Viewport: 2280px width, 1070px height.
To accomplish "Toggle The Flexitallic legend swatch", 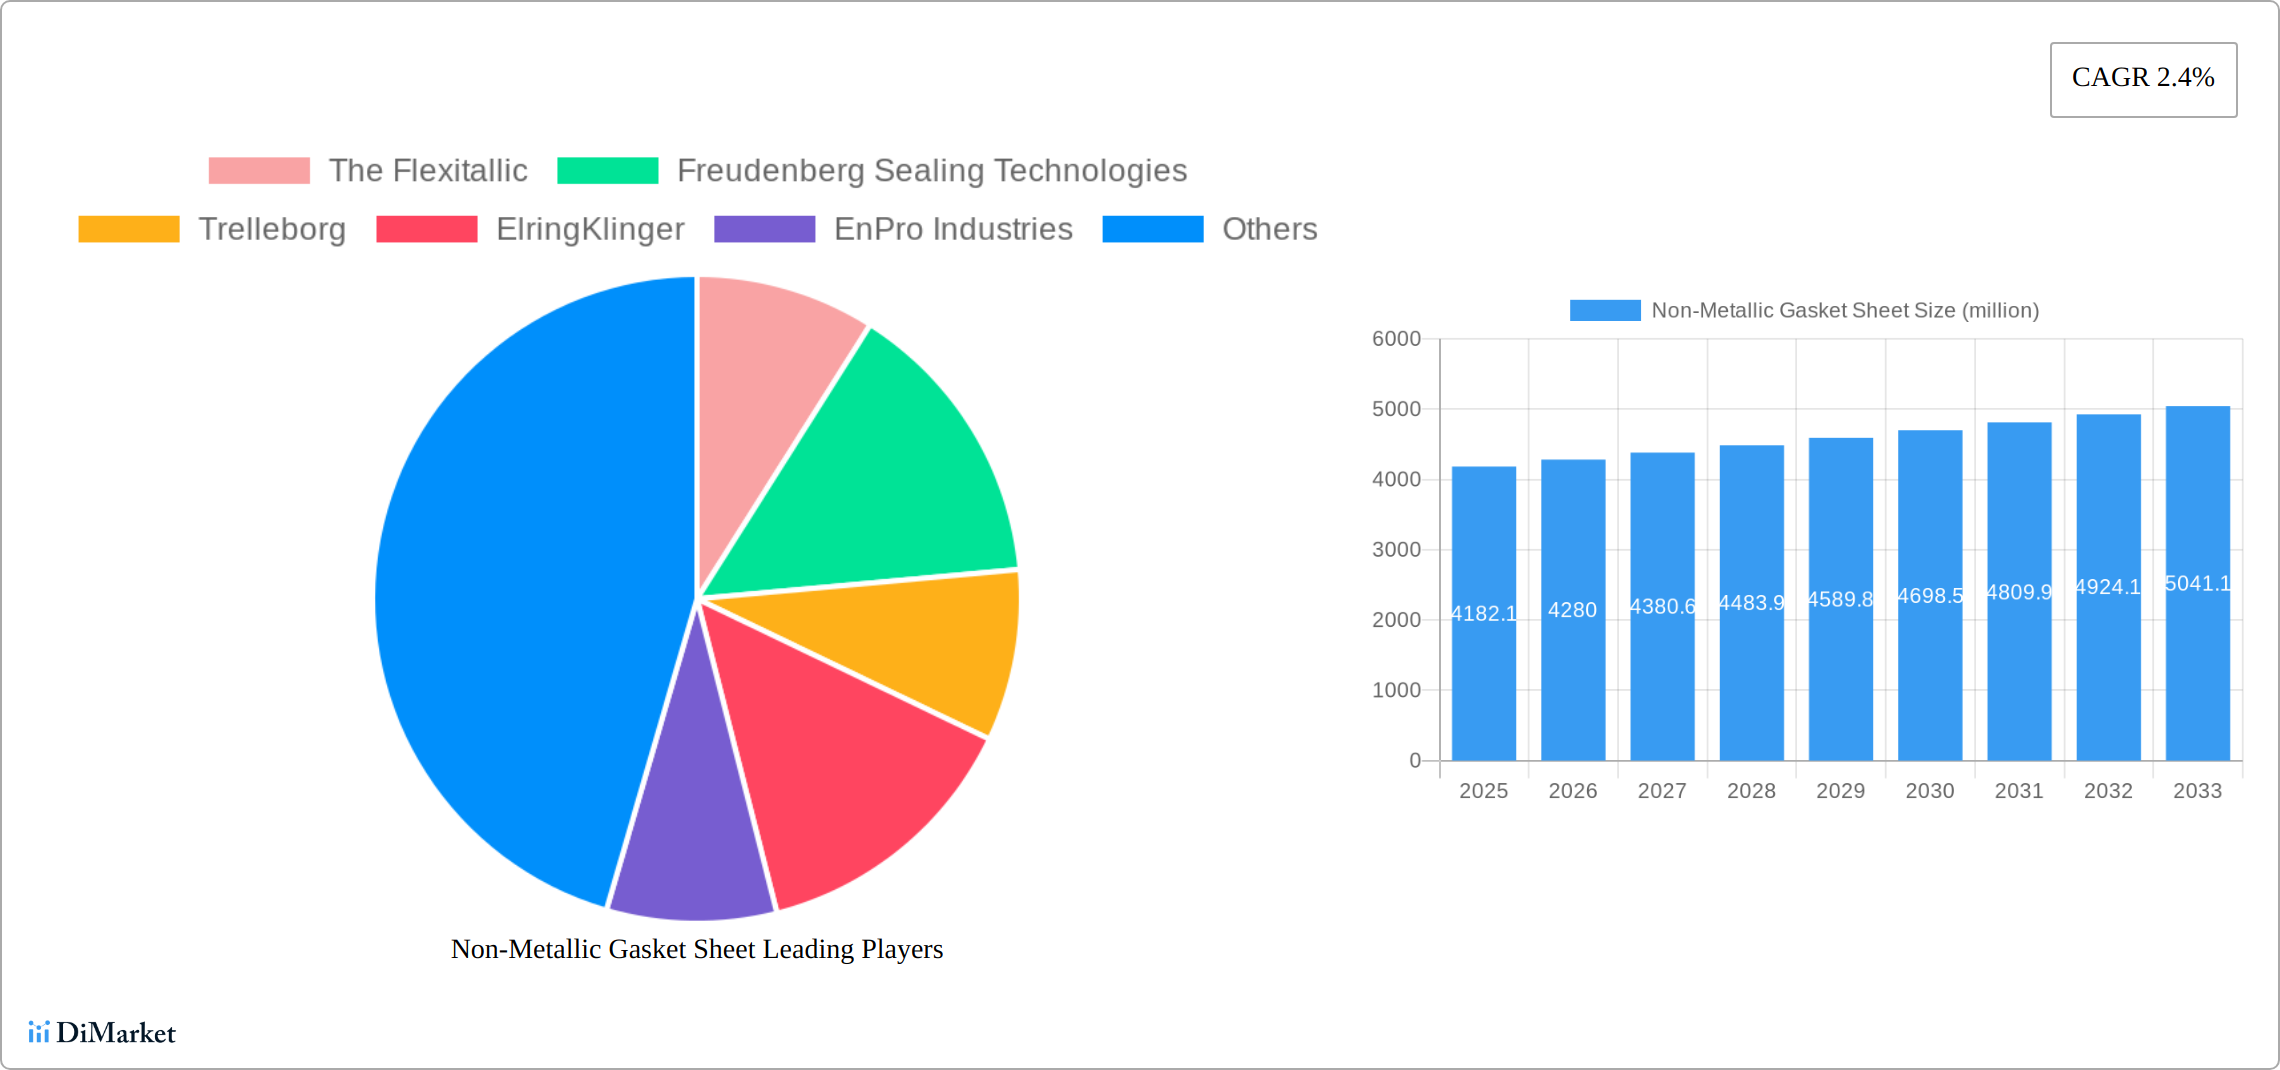I will pos(259,171).
